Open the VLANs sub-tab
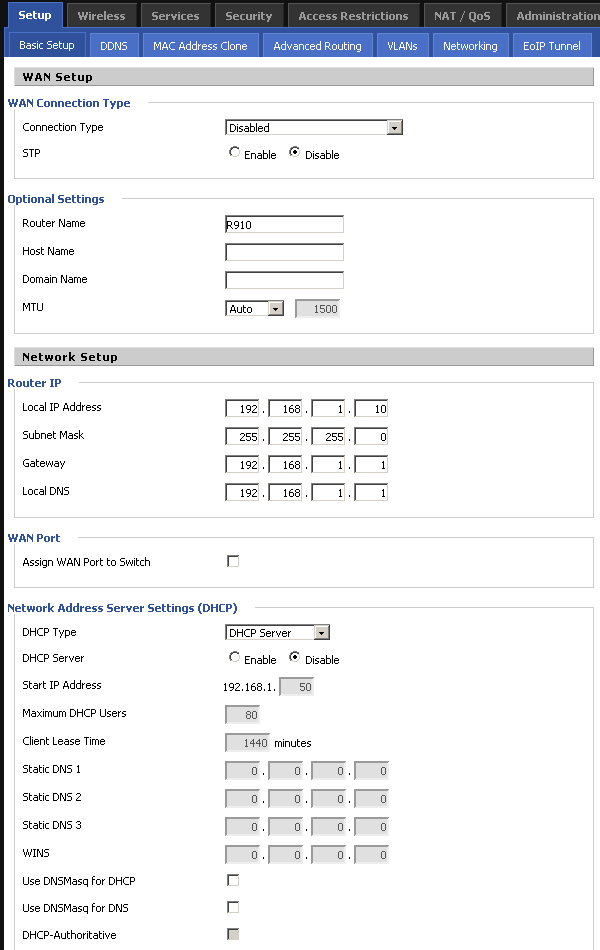Viewport: 600px width, 950px height. 402,45
